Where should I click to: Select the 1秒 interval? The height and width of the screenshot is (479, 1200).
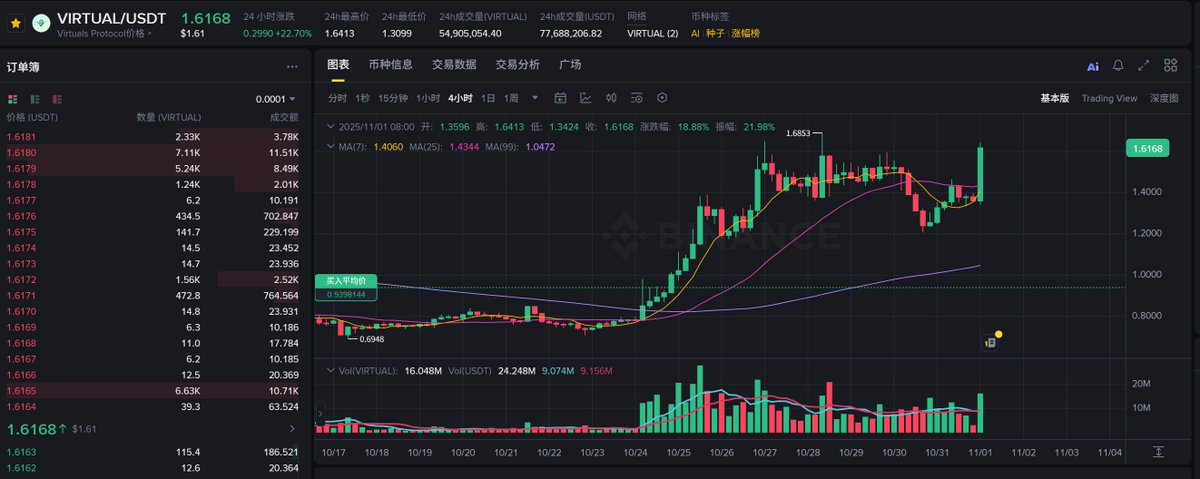(363, 98)
